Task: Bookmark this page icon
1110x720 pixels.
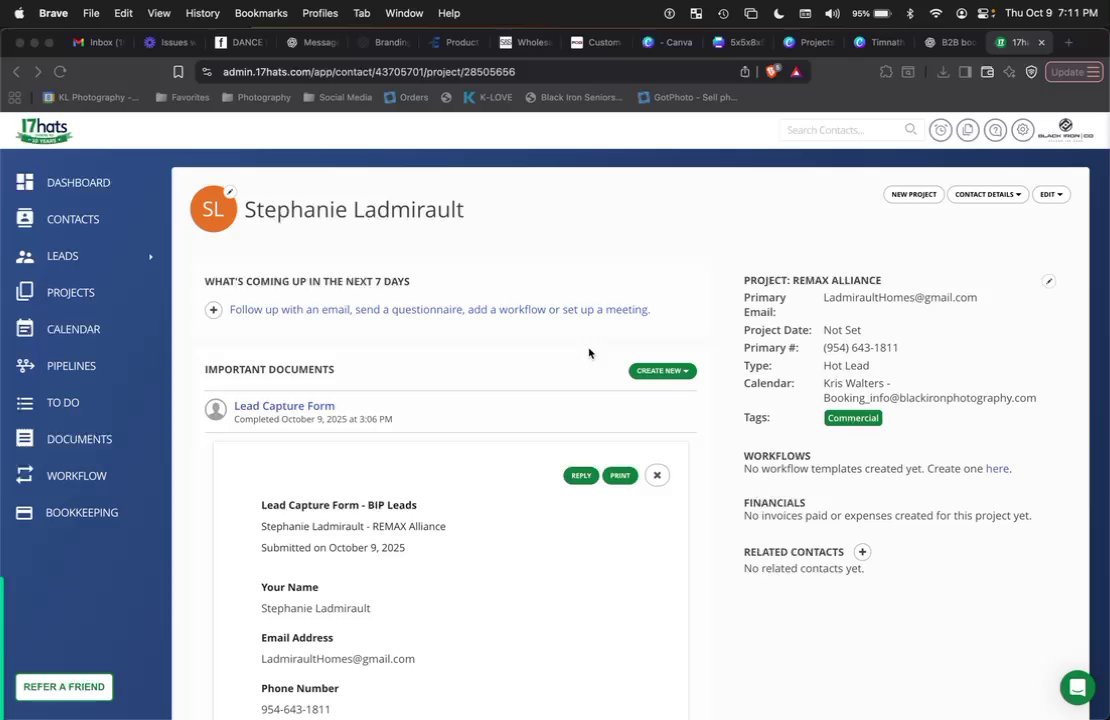Action: tap(178, 72)
